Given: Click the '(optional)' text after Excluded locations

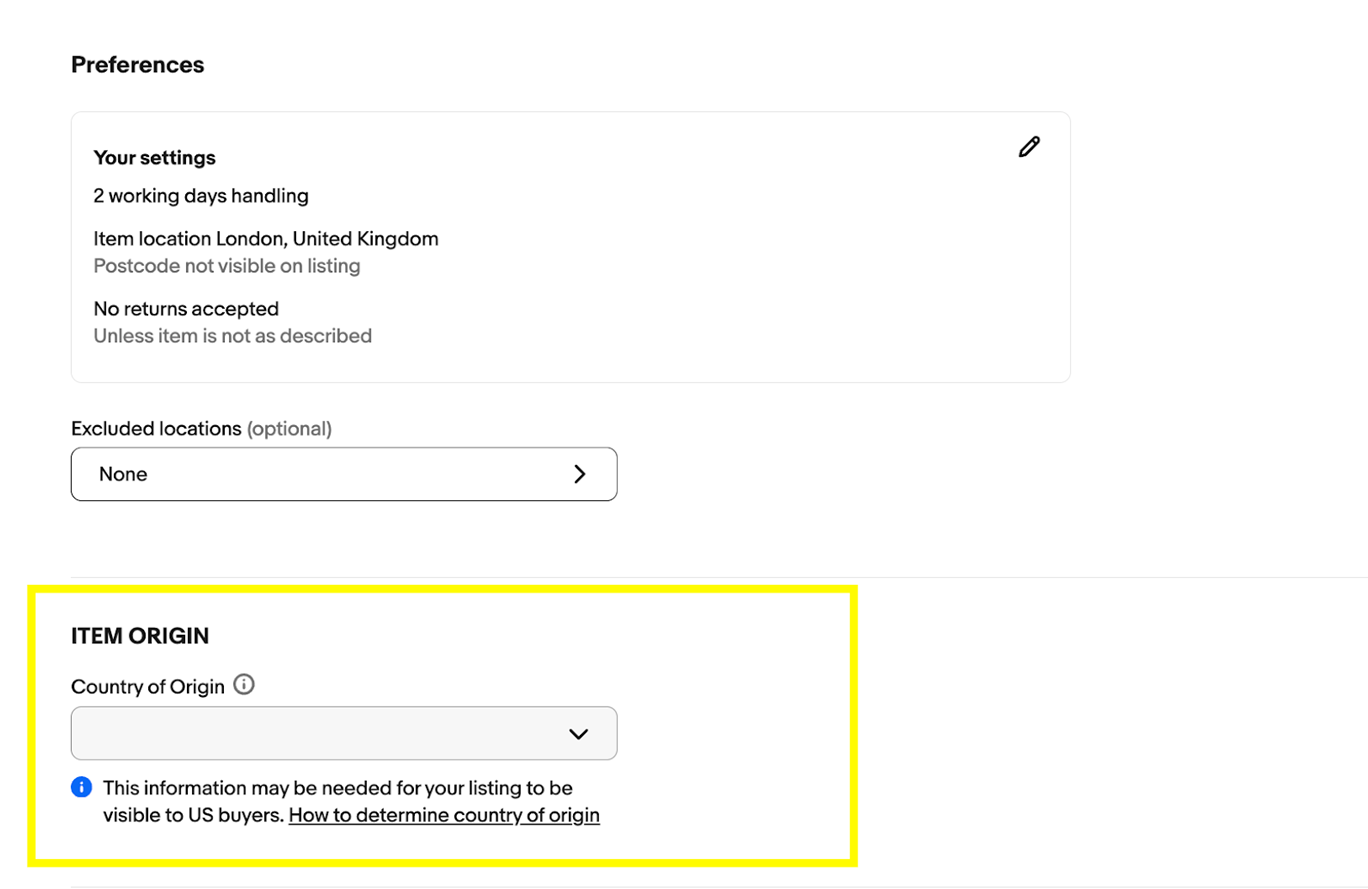Looking at the screenshot, I should point(289,429).
